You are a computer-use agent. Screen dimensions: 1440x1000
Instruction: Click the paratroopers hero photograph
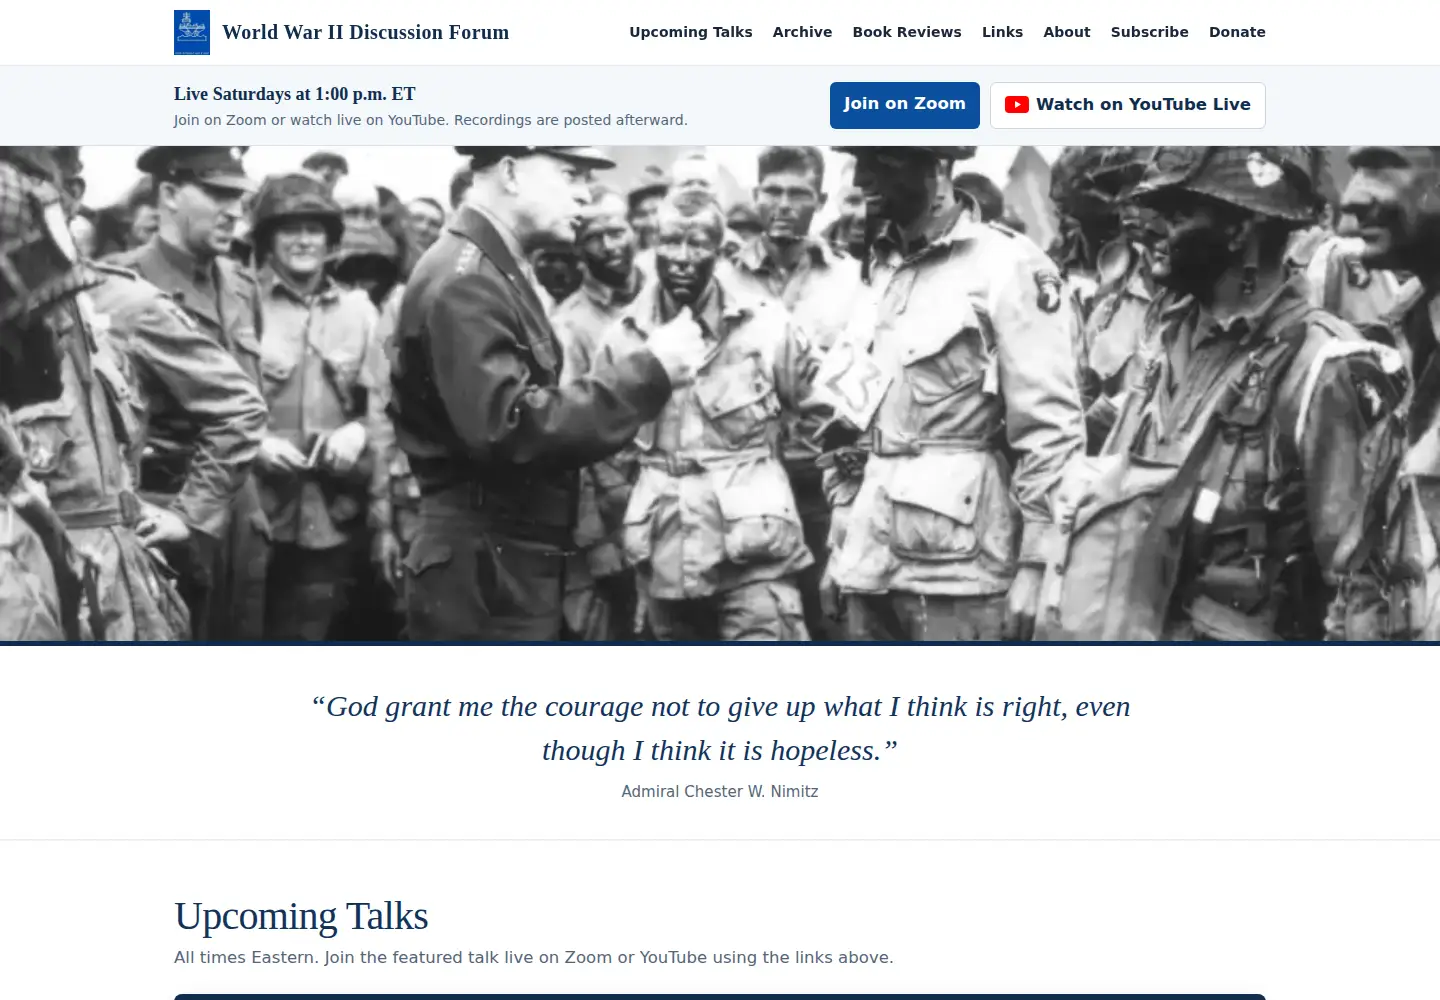click(720, 393)
